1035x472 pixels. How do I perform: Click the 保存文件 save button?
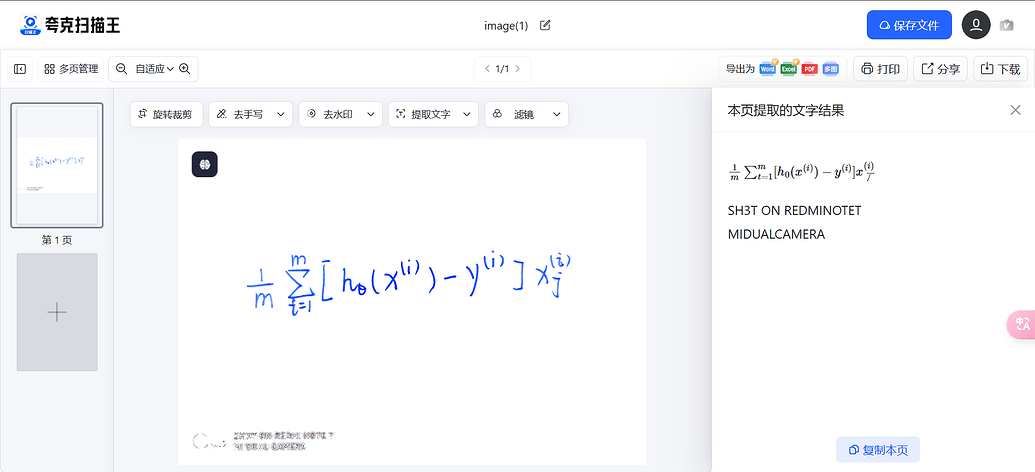click(909, 25)
